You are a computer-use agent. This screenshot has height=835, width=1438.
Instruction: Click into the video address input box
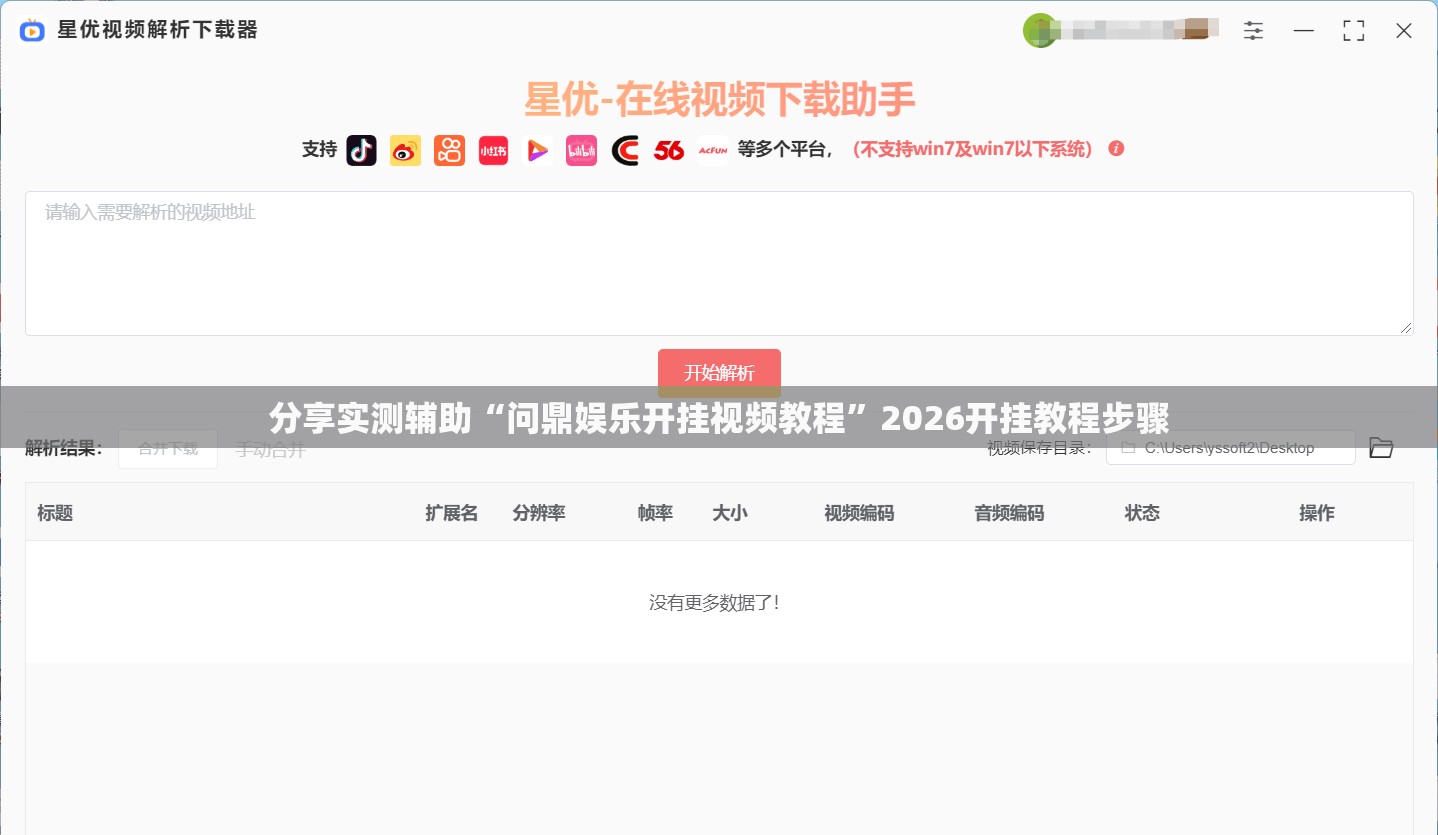coord(719,263)
